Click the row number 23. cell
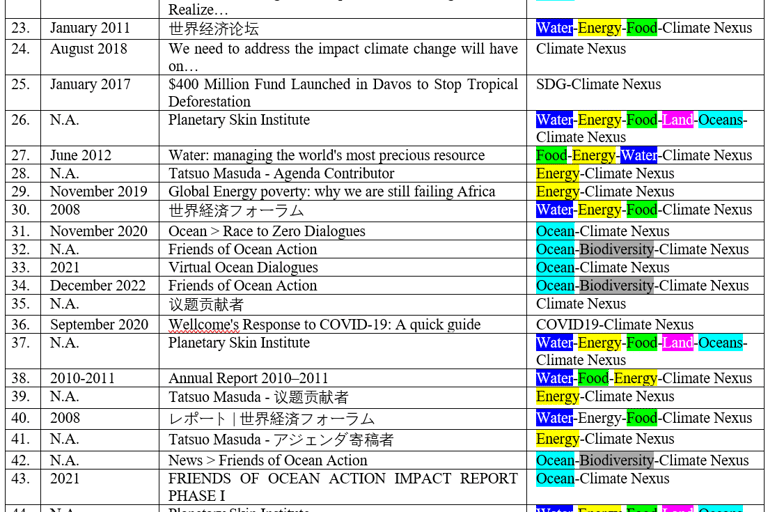768x512 pixels. tap(23, 28)
